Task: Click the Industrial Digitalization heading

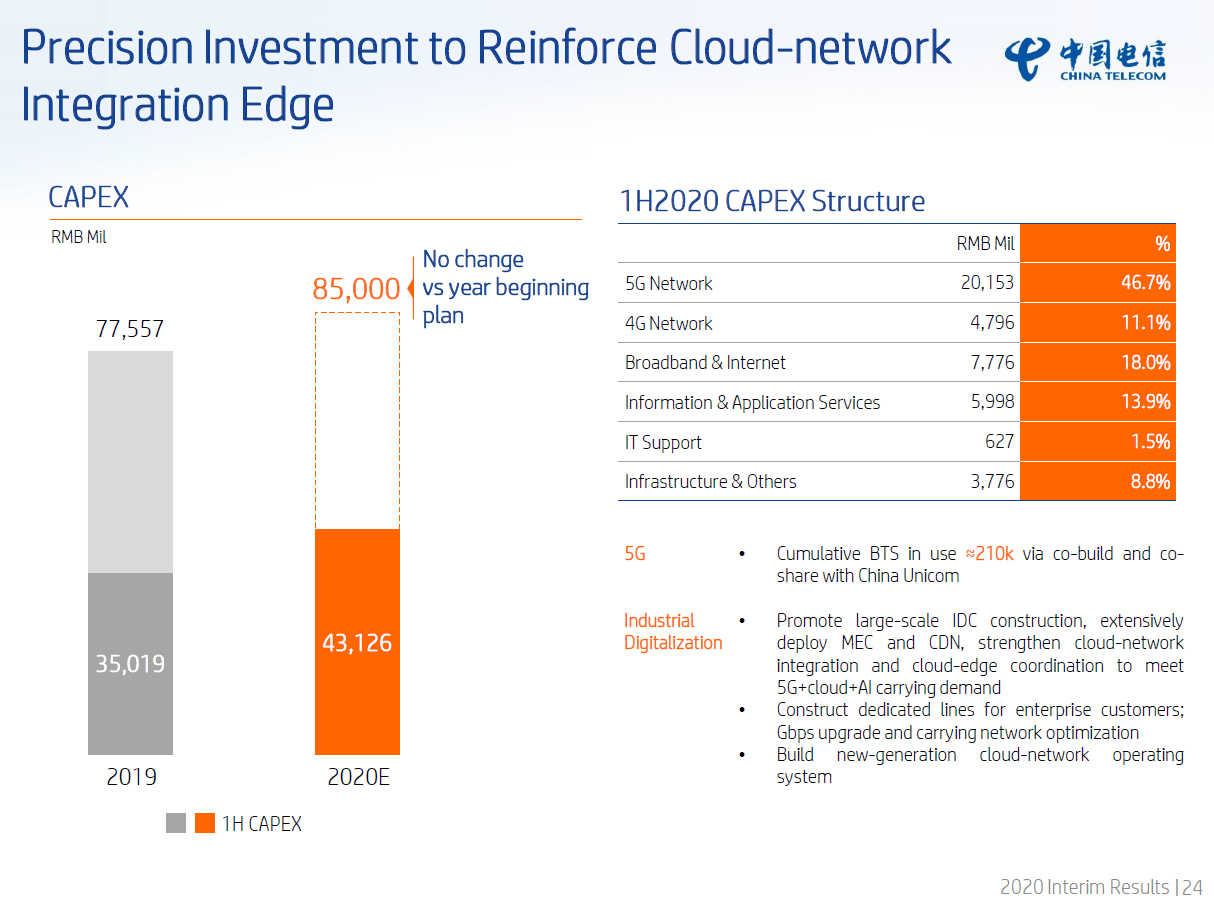Action: click(x=673, y=631)
